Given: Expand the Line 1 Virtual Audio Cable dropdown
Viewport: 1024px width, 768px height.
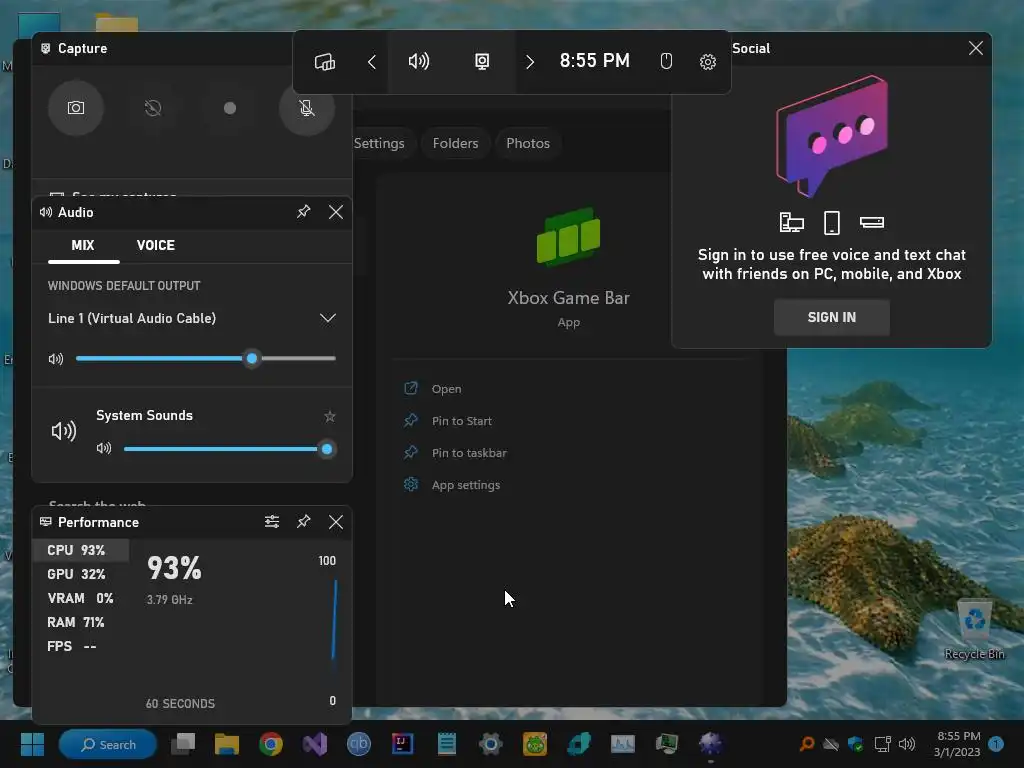Looking at the screenshot, I should tap(191, 319).
